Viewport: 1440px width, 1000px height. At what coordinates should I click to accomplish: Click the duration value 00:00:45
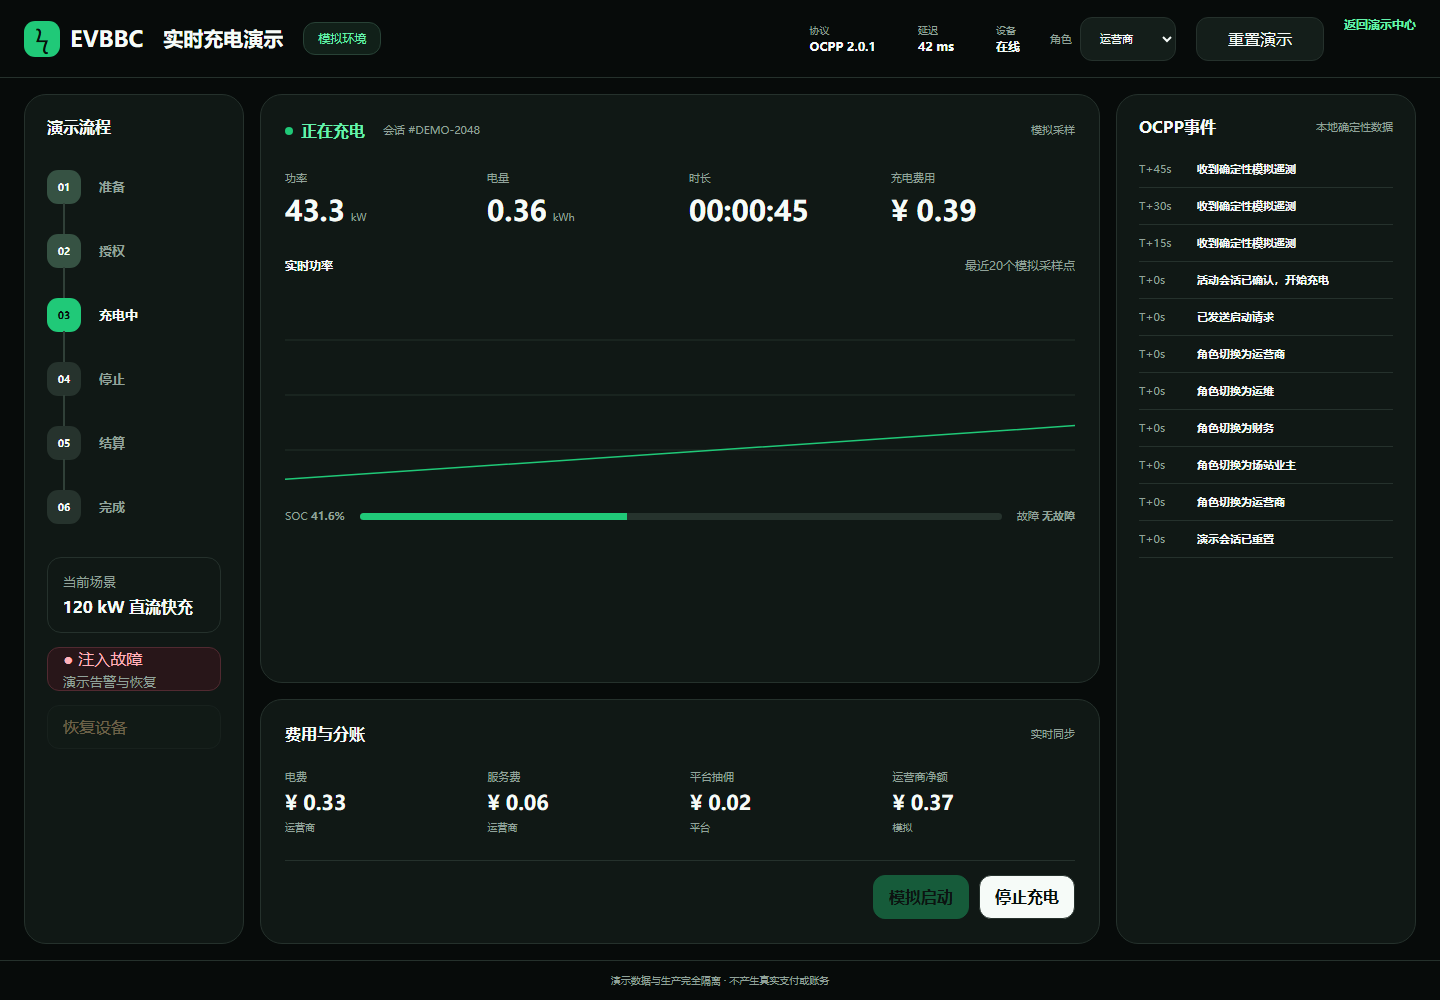tap(748, 211)
